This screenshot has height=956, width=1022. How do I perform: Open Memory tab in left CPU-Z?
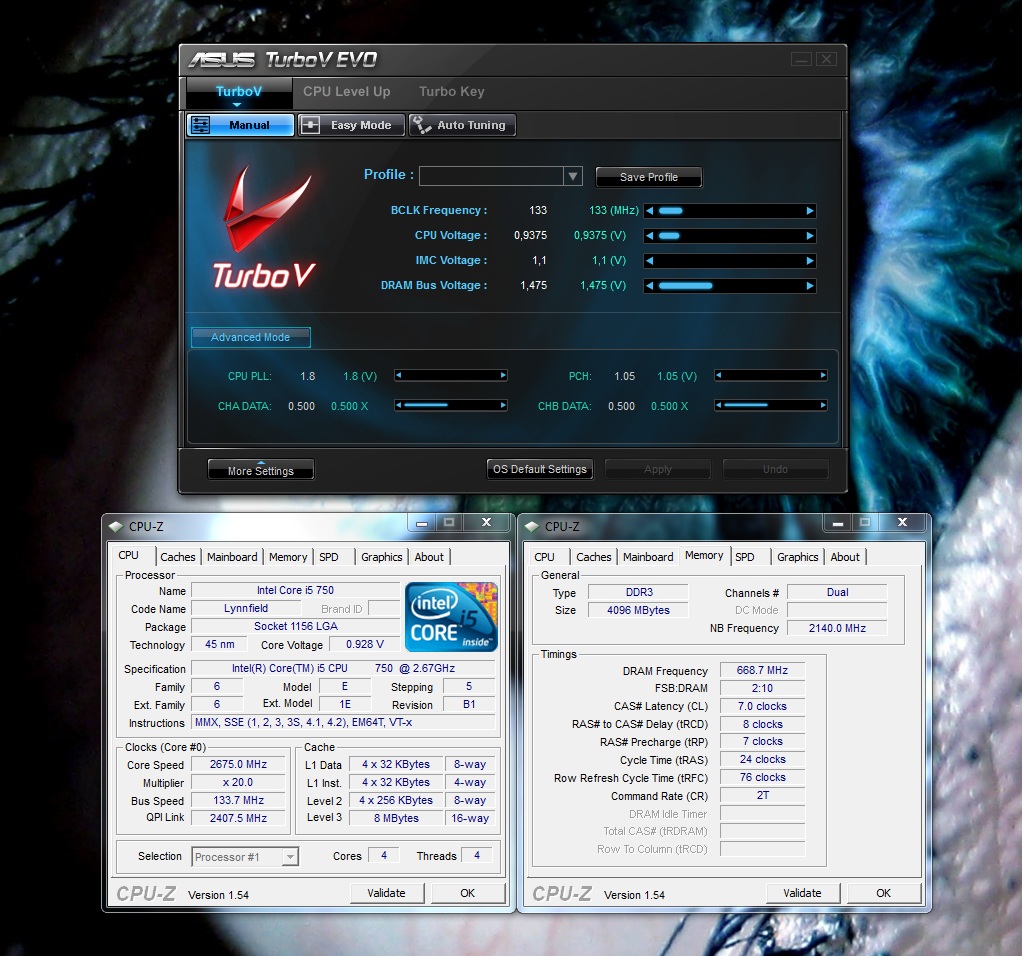(x=287, y=557)
